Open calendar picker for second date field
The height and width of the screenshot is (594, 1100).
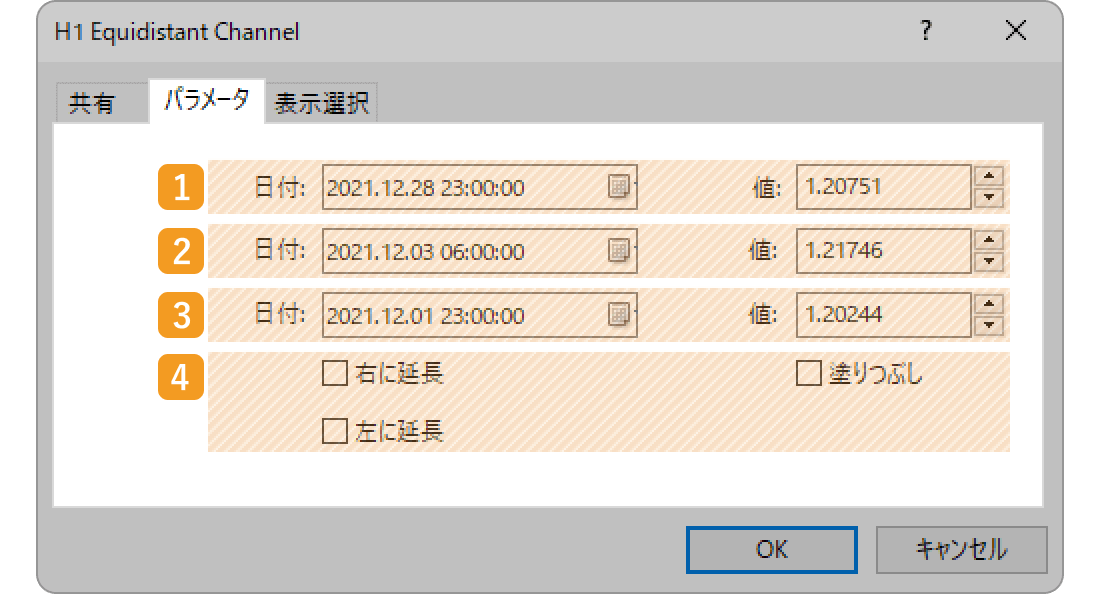[x=619, y=250]
